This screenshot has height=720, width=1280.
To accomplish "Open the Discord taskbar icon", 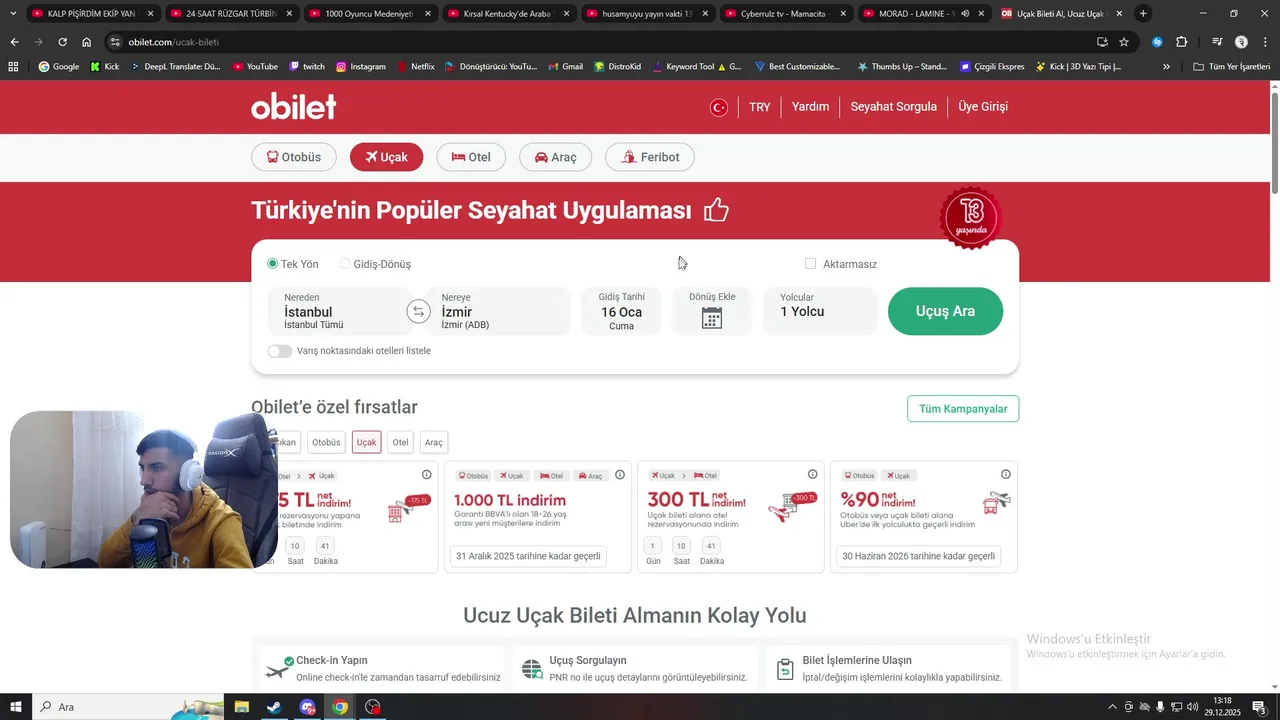I will point(307,707).
